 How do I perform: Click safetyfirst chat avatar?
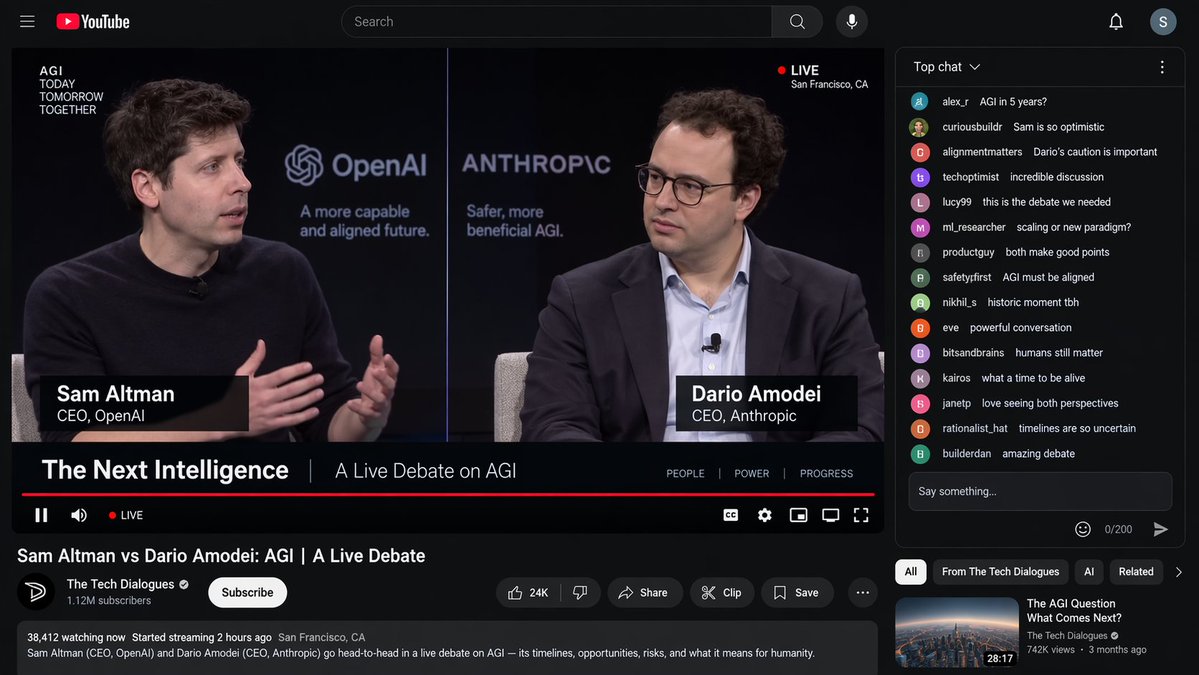919,277
